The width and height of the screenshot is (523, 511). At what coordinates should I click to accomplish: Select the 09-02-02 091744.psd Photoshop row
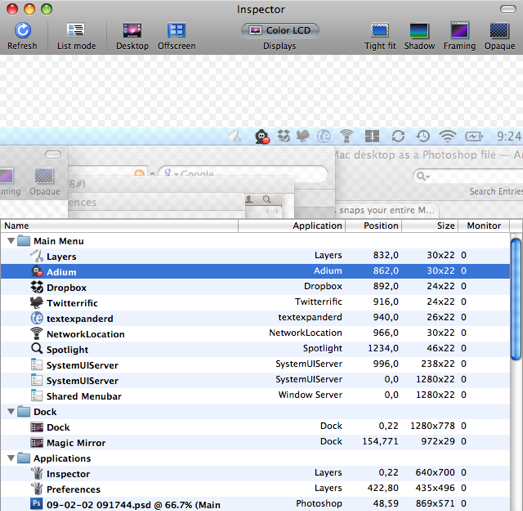tap(255, 504)
